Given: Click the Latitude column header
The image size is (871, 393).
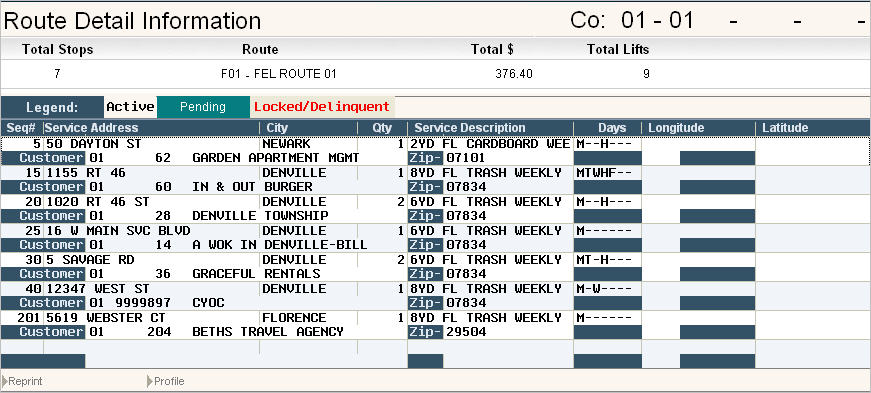Looking at the screenshot, I should (813, 128).
